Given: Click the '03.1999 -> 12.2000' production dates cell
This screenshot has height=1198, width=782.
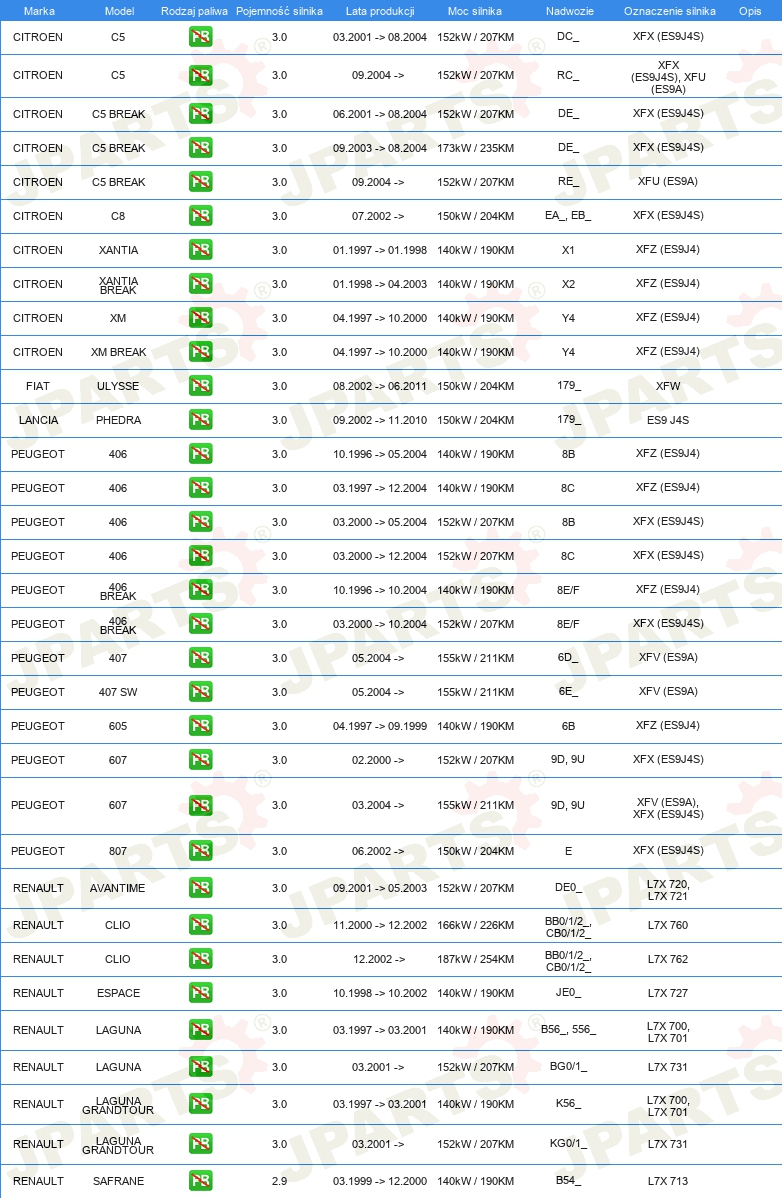Looking at the screenshot, I should 380,1180.
